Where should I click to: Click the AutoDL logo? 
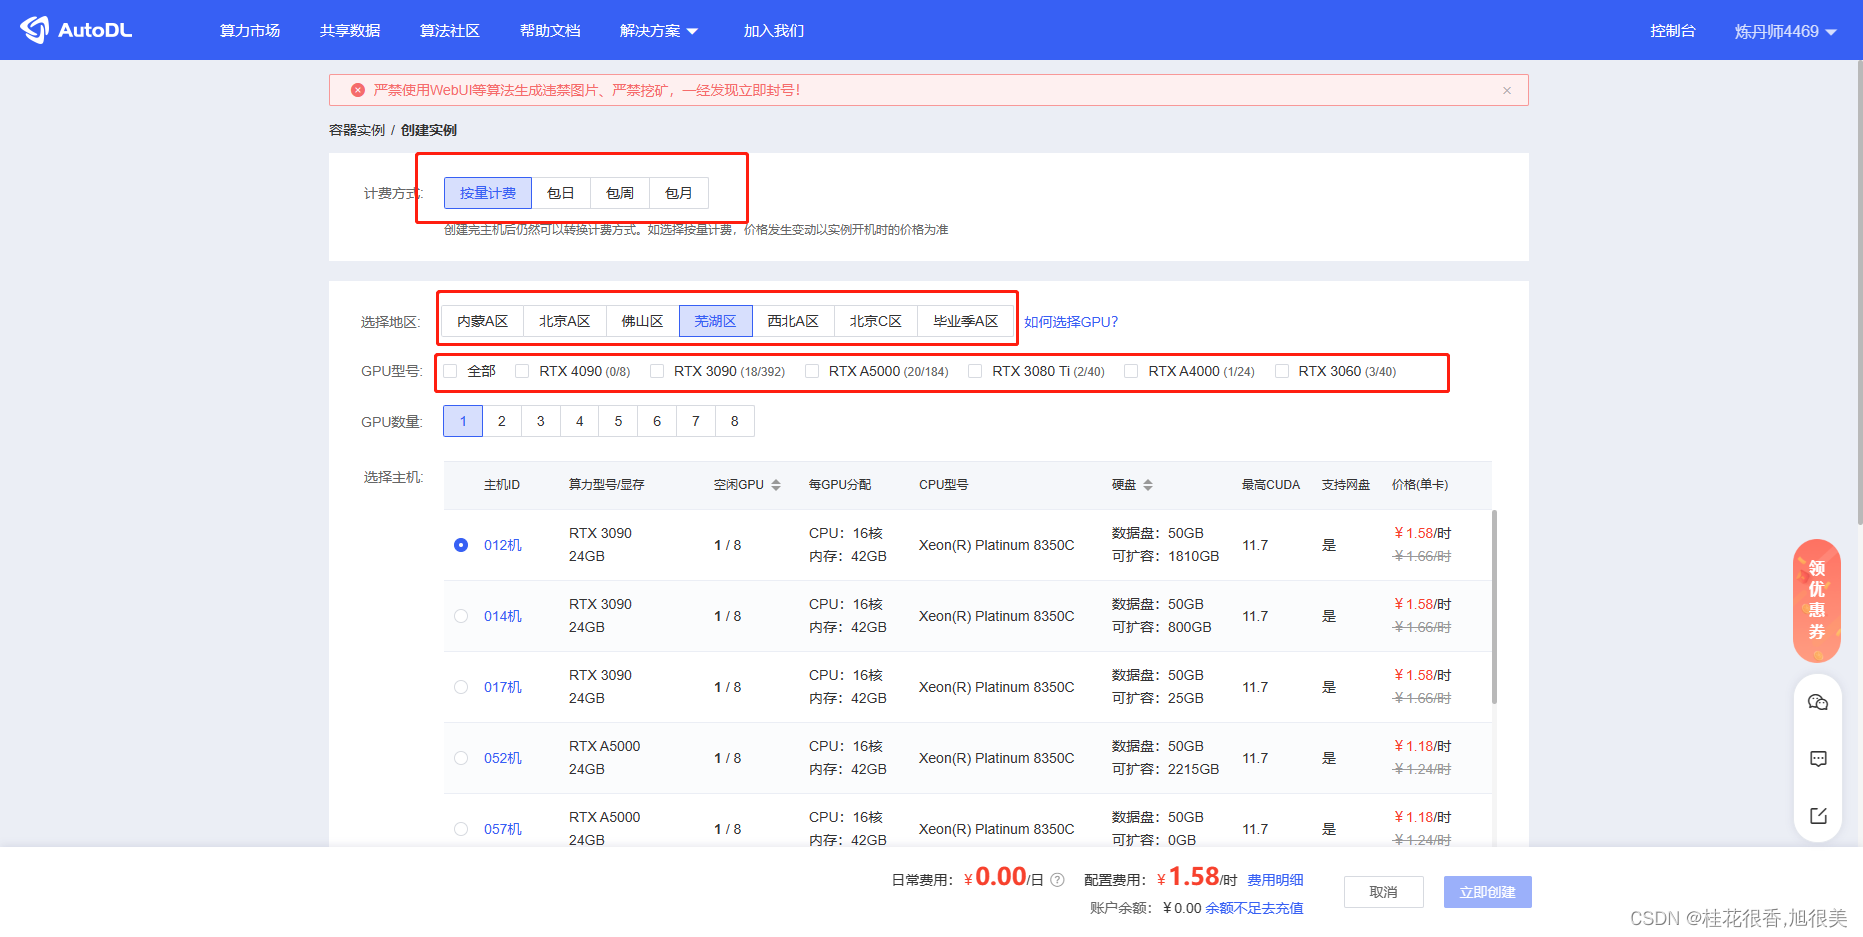pyautogui.click(x=76, y=30)
